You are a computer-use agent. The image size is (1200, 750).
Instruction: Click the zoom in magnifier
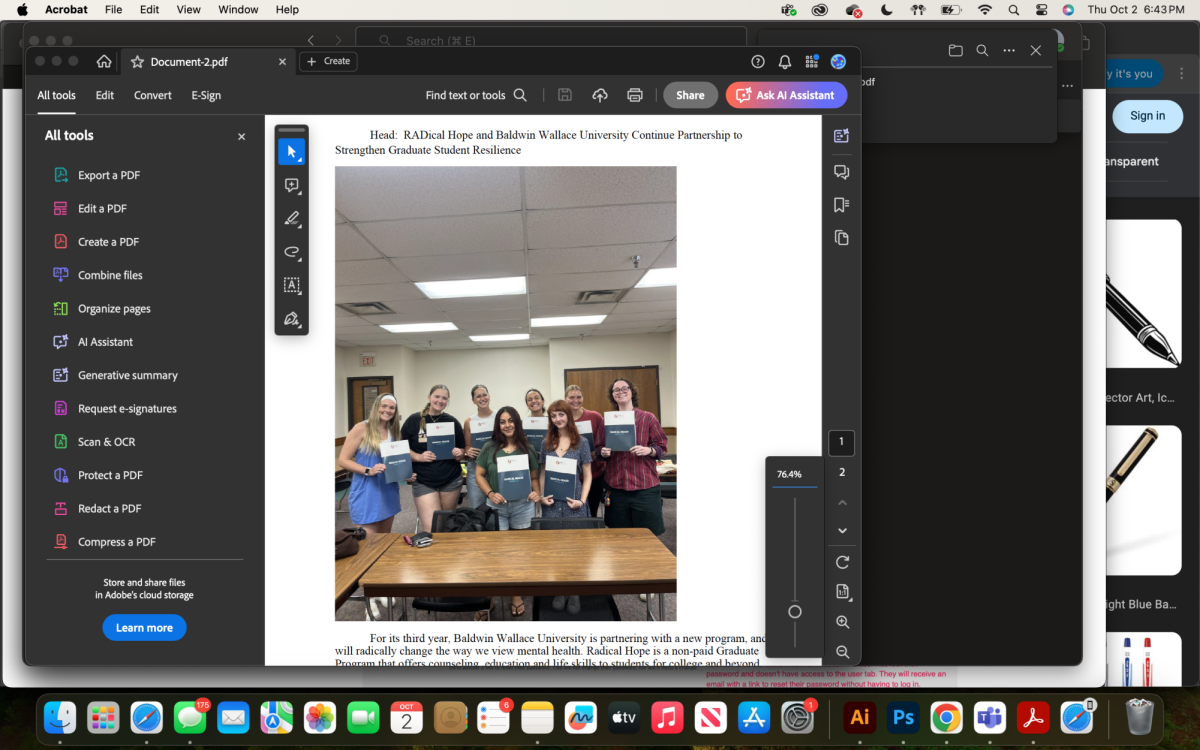pyautogui.click(x=842, y=622)
